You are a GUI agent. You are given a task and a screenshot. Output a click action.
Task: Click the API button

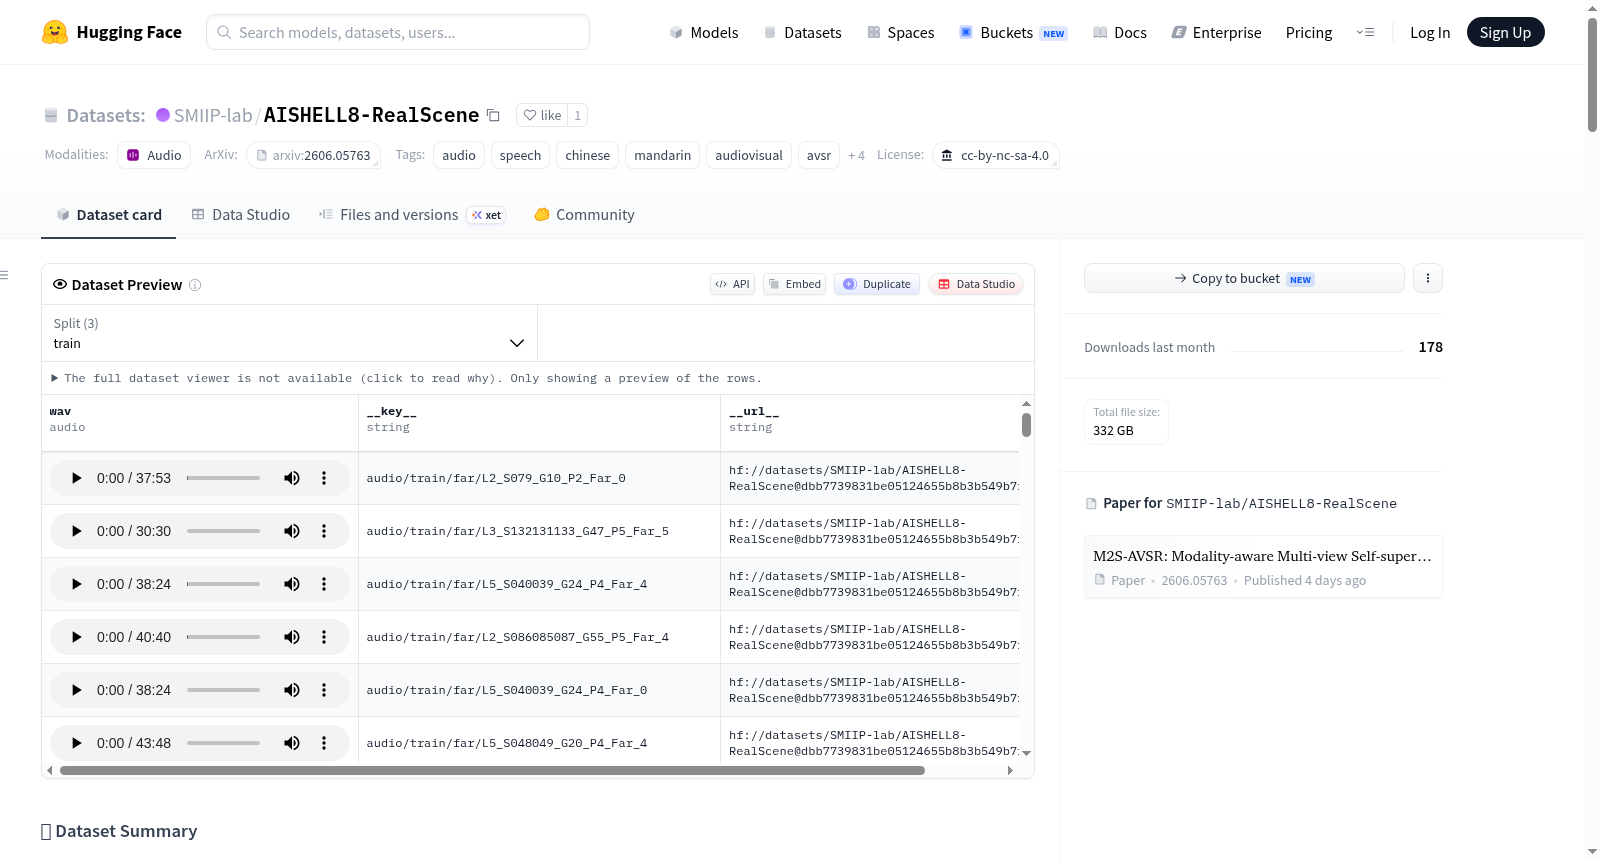pyautogui.click(x=732, y=284)
